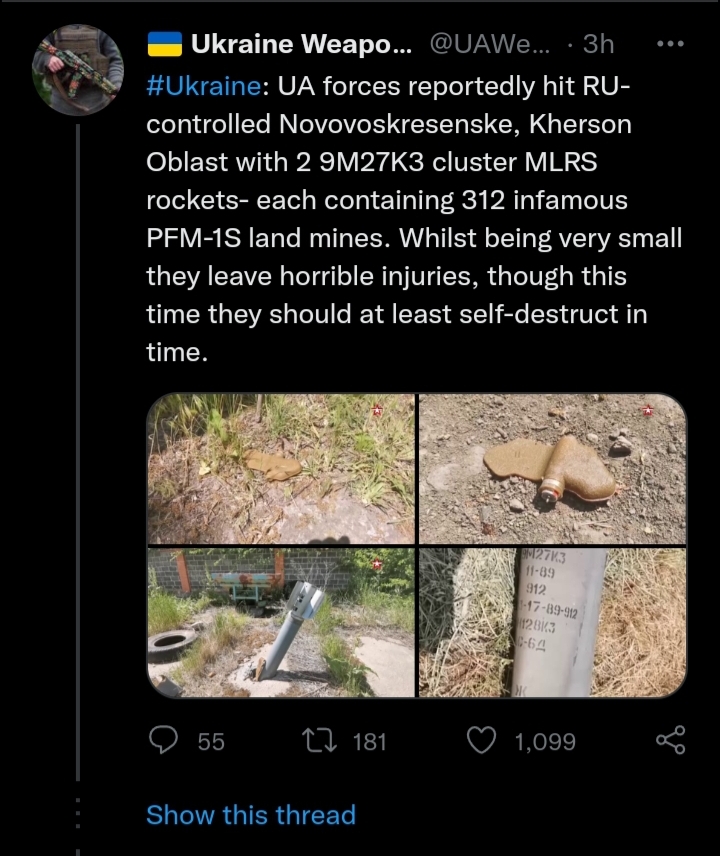
Task: Click the 55 replies count
Action: coord(211,741)
